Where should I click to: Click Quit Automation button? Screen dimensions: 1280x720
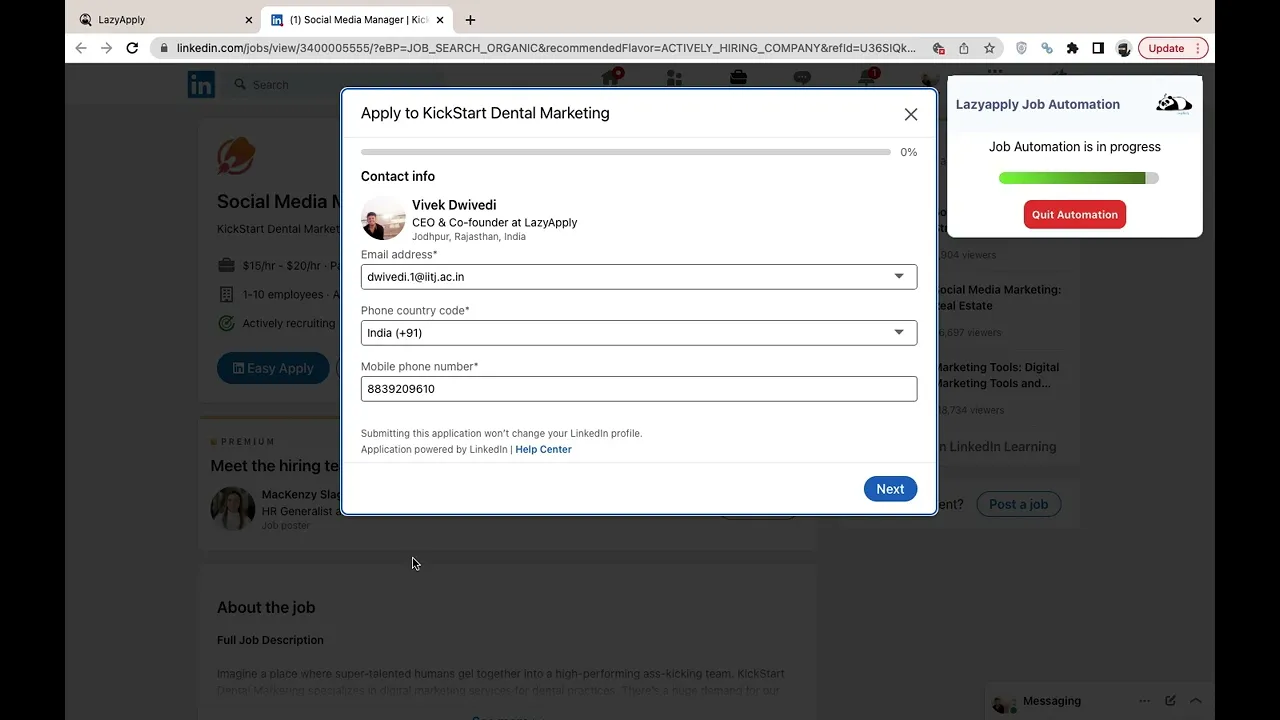(1075, 214)
